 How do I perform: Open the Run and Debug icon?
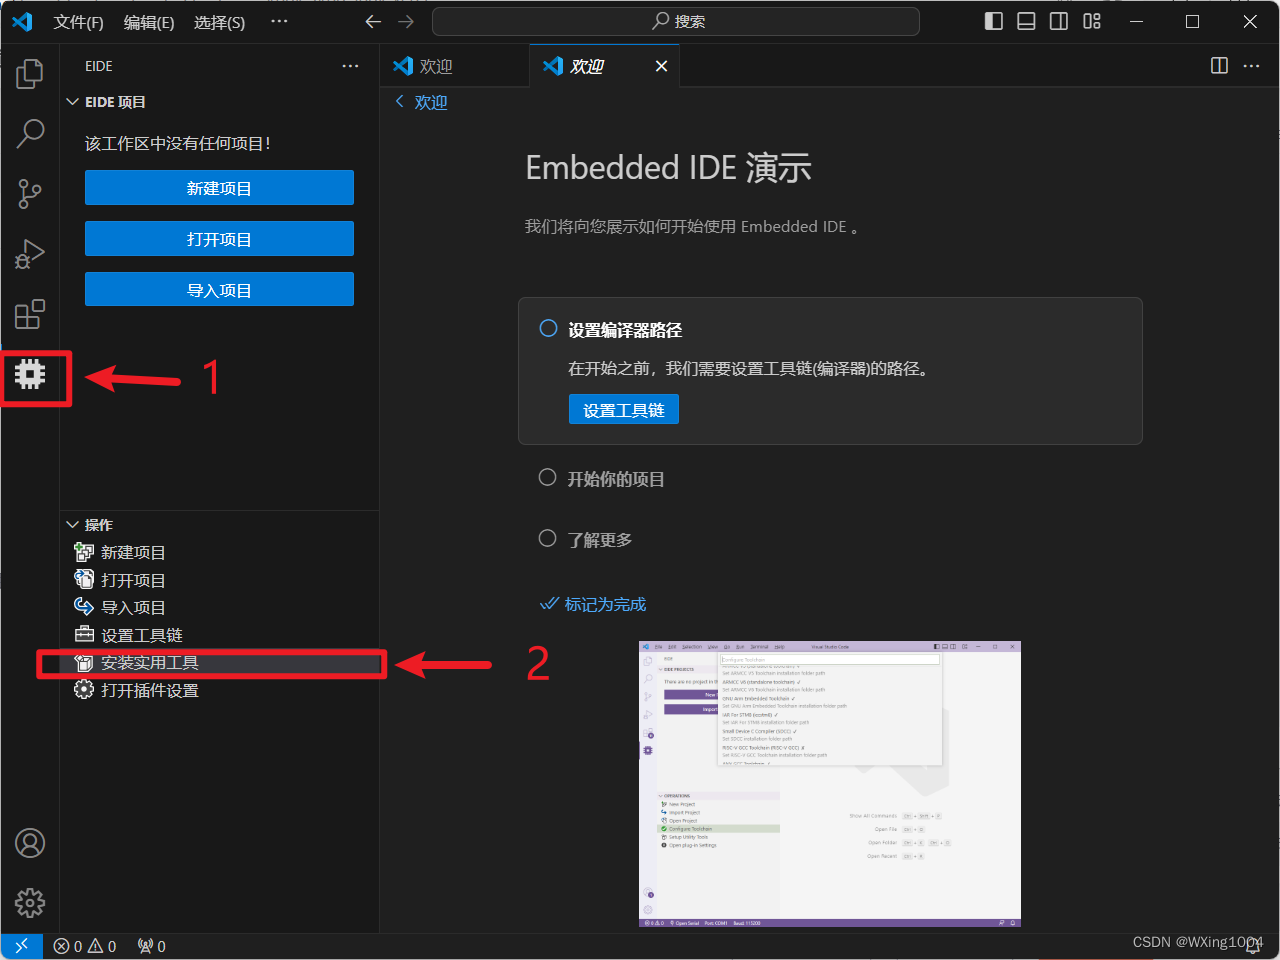[29, 254]
